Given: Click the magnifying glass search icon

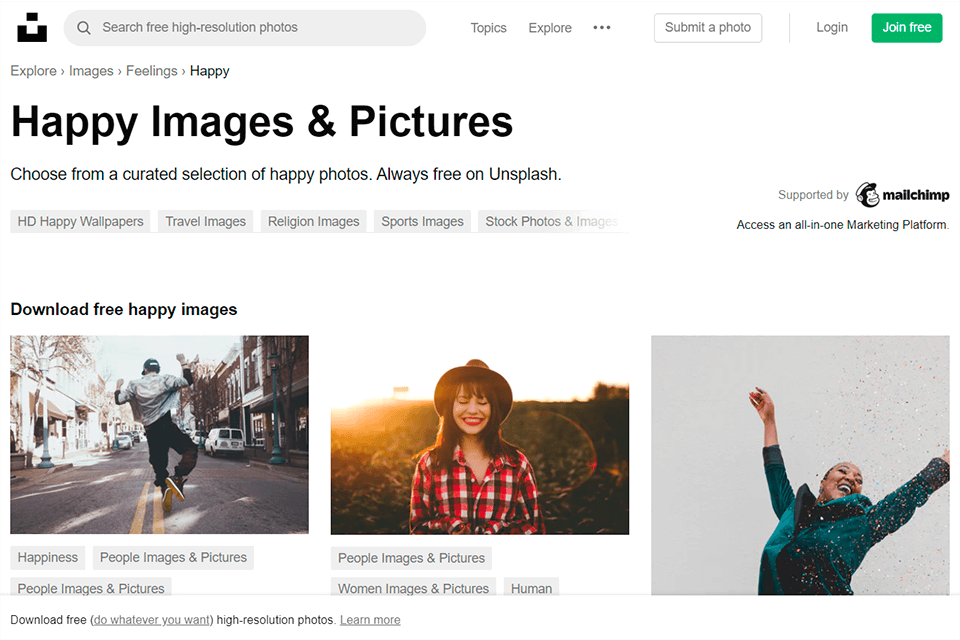Looking at the screenshot, I should tap(84, 27).
